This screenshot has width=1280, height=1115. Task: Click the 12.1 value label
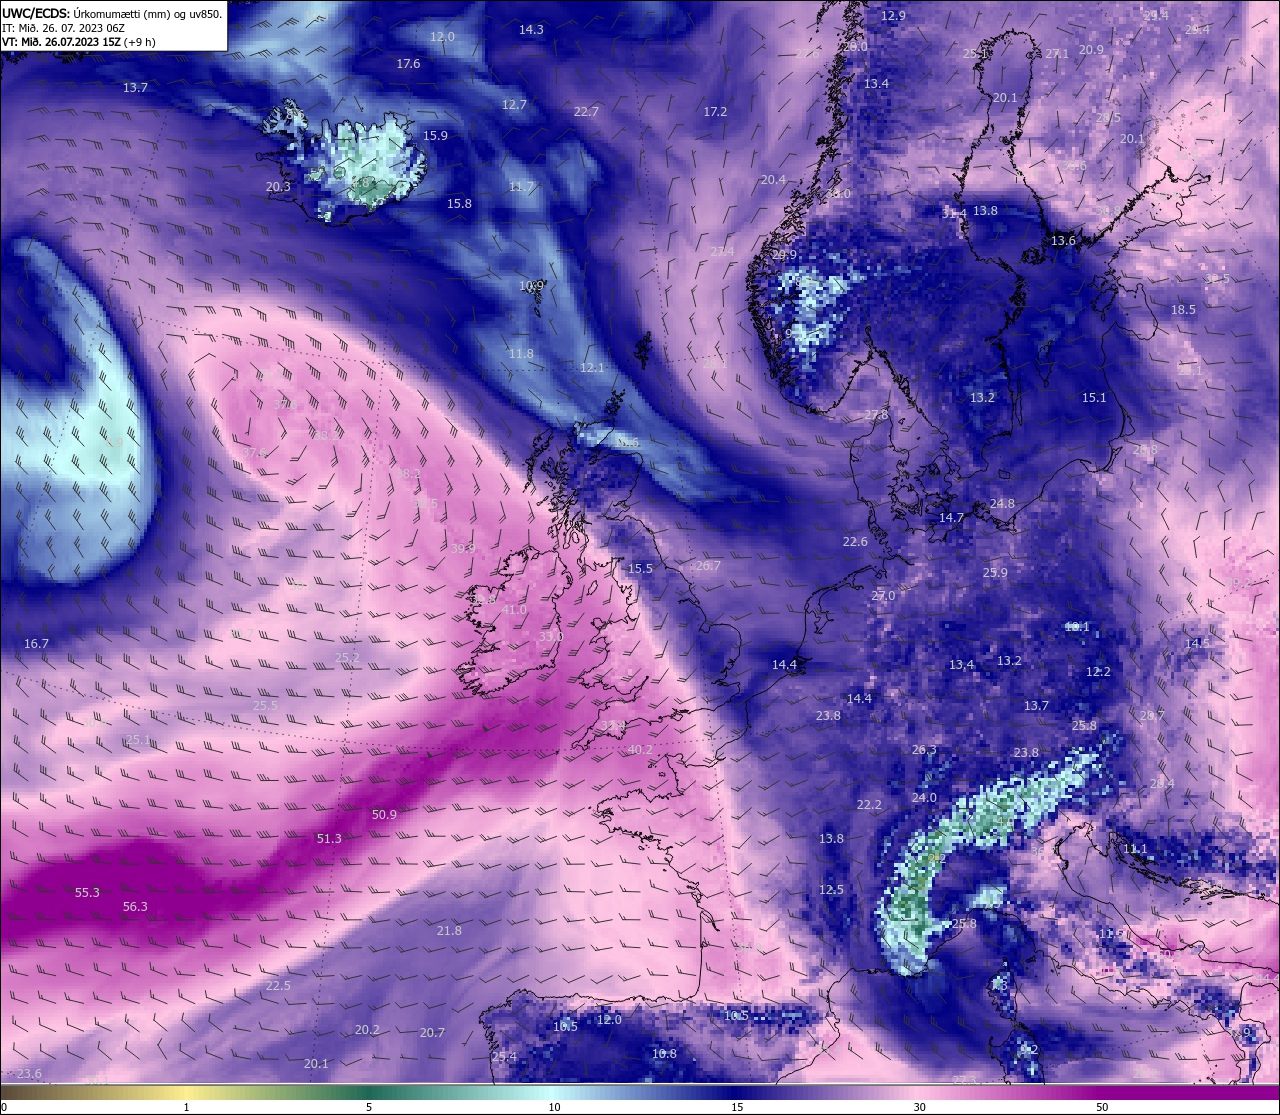pyautogui.click(x=592, y=367)
